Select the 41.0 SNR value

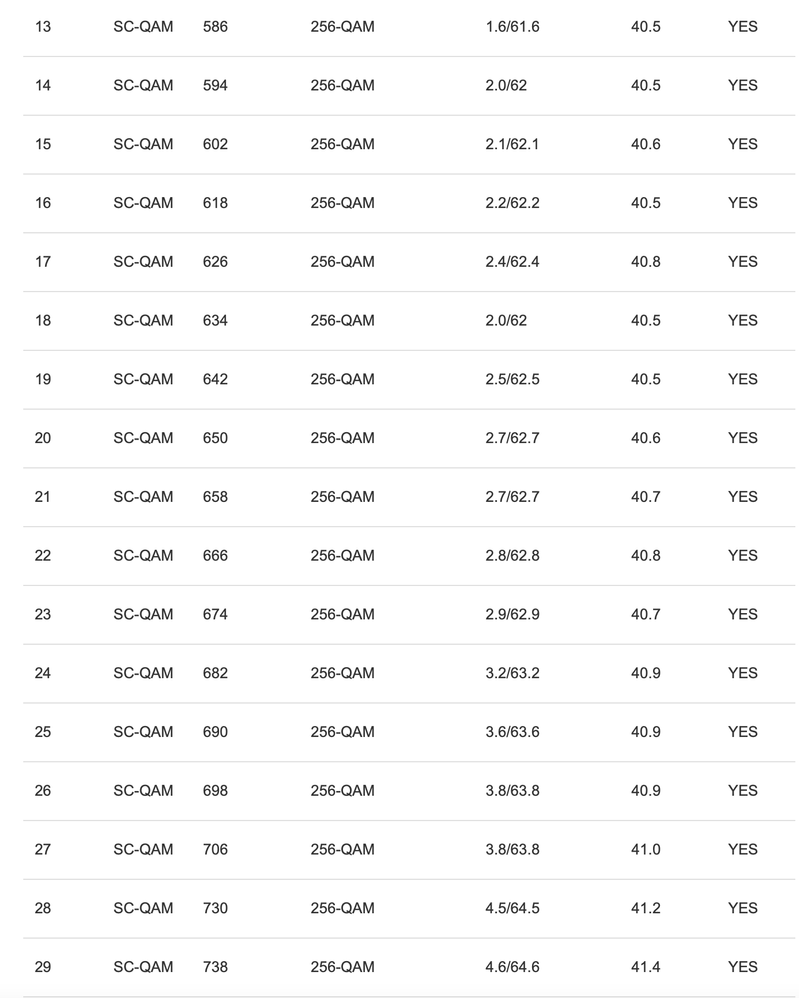pos(645,849)
